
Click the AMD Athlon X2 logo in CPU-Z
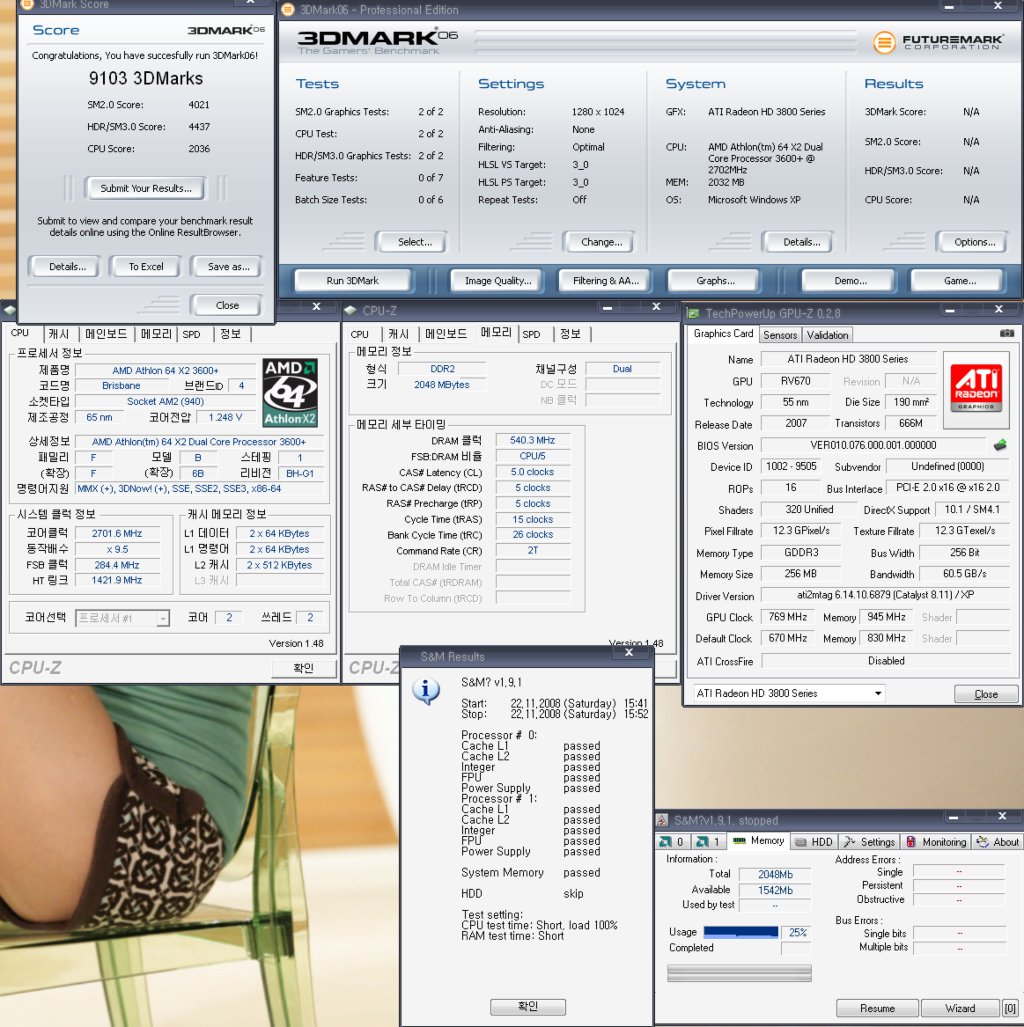coord(290,392)
